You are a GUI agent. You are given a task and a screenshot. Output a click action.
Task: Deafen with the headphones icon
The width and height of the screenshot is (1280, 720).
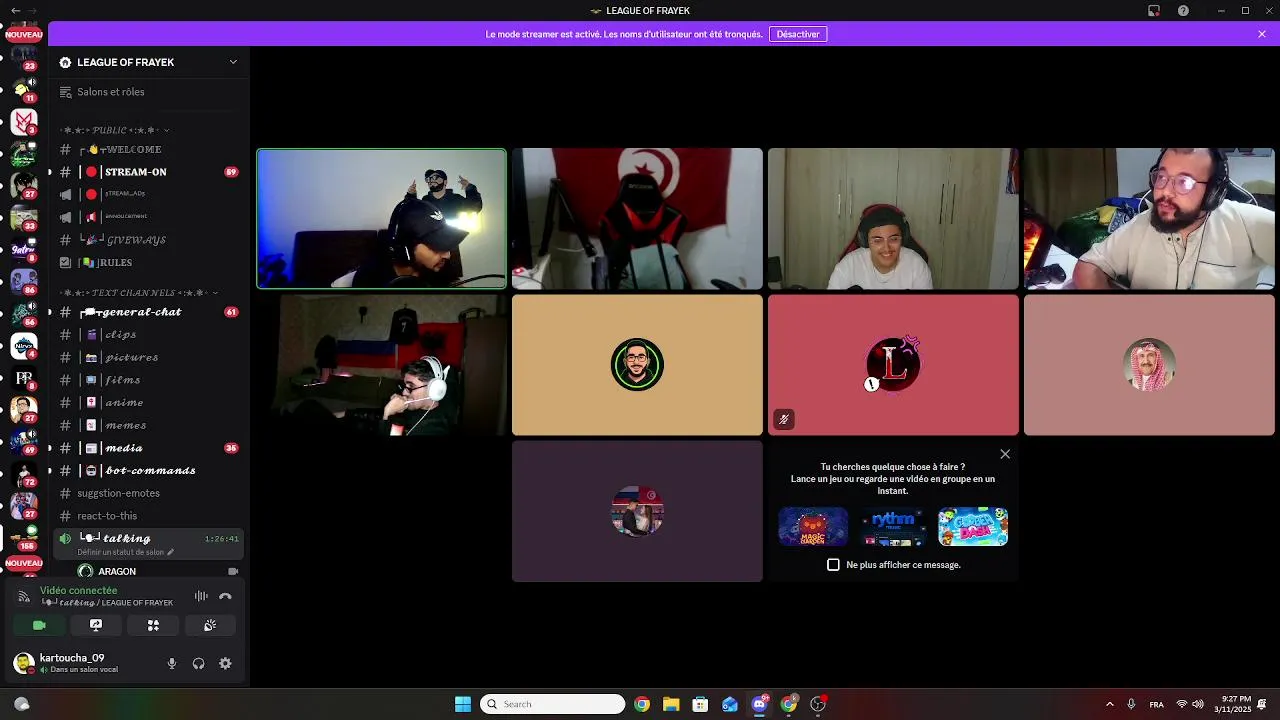pos(198,663)
